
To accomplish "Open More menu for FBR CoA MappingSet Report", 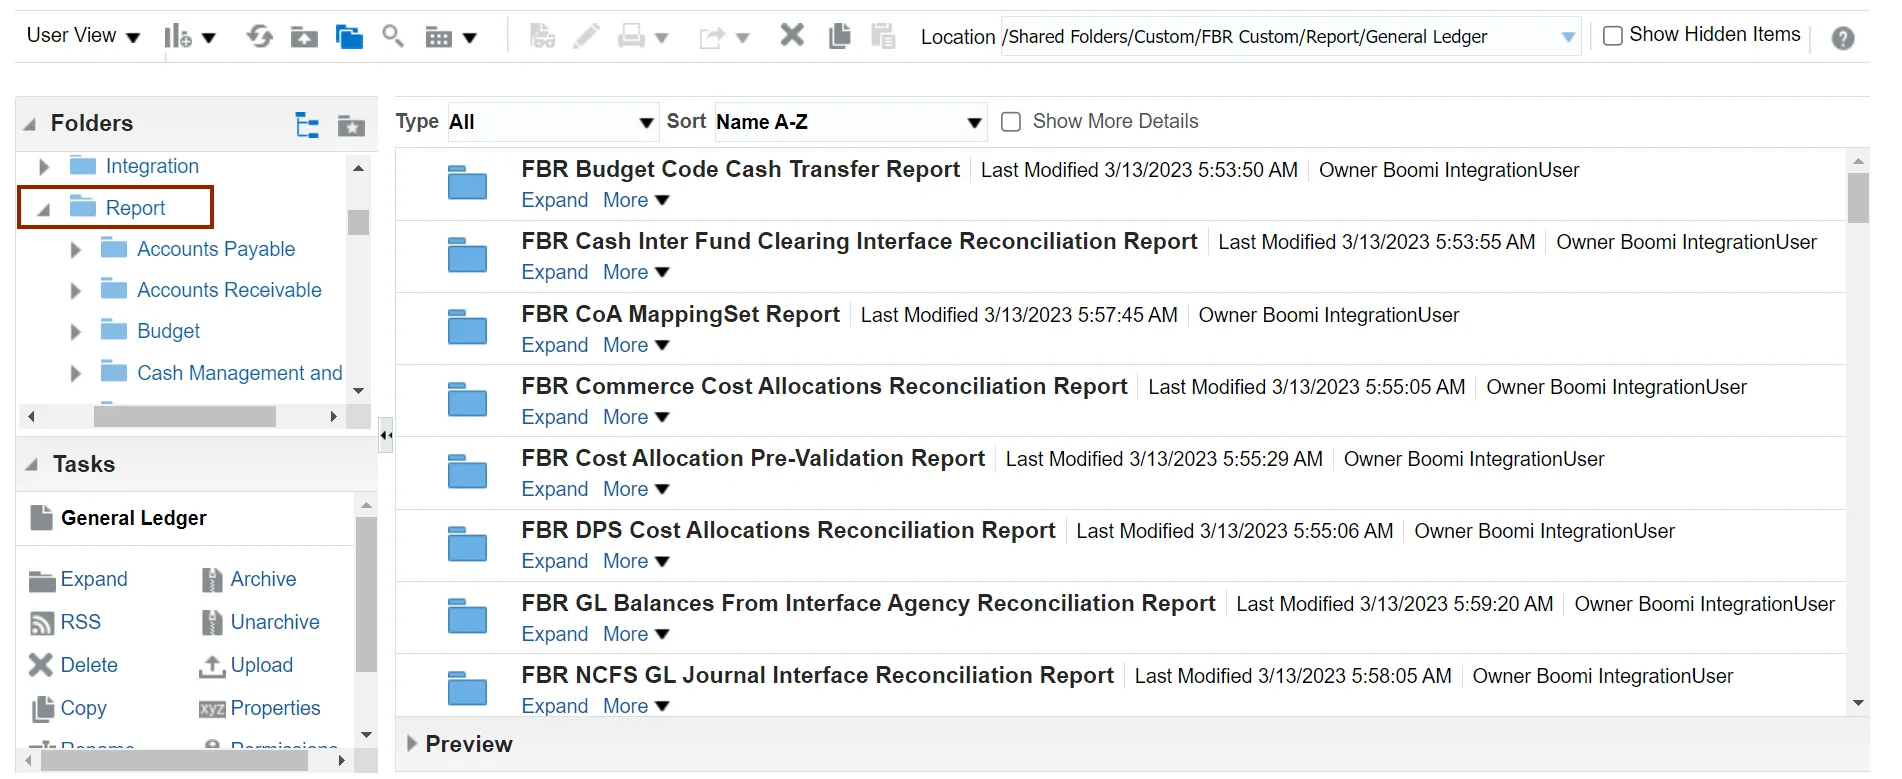I will pos(635,345).
